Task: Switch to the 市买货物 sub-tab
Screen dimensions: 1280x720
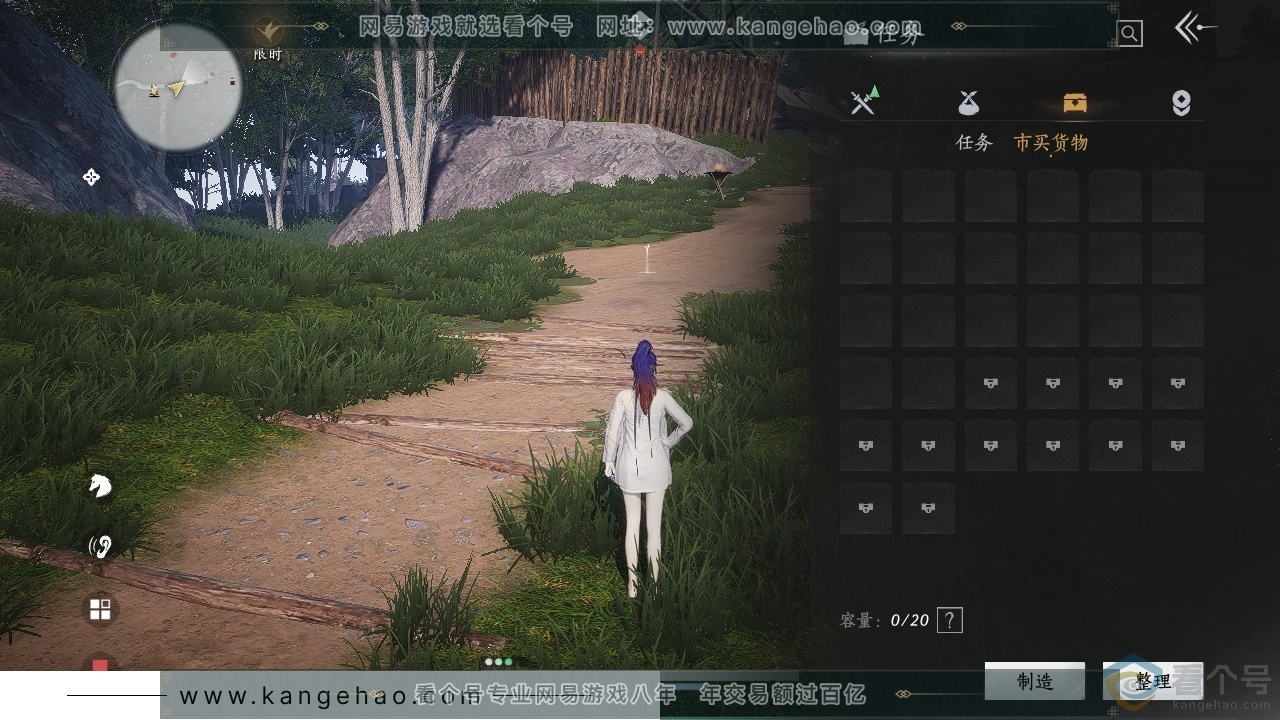Action: [x=1051, y=142]
